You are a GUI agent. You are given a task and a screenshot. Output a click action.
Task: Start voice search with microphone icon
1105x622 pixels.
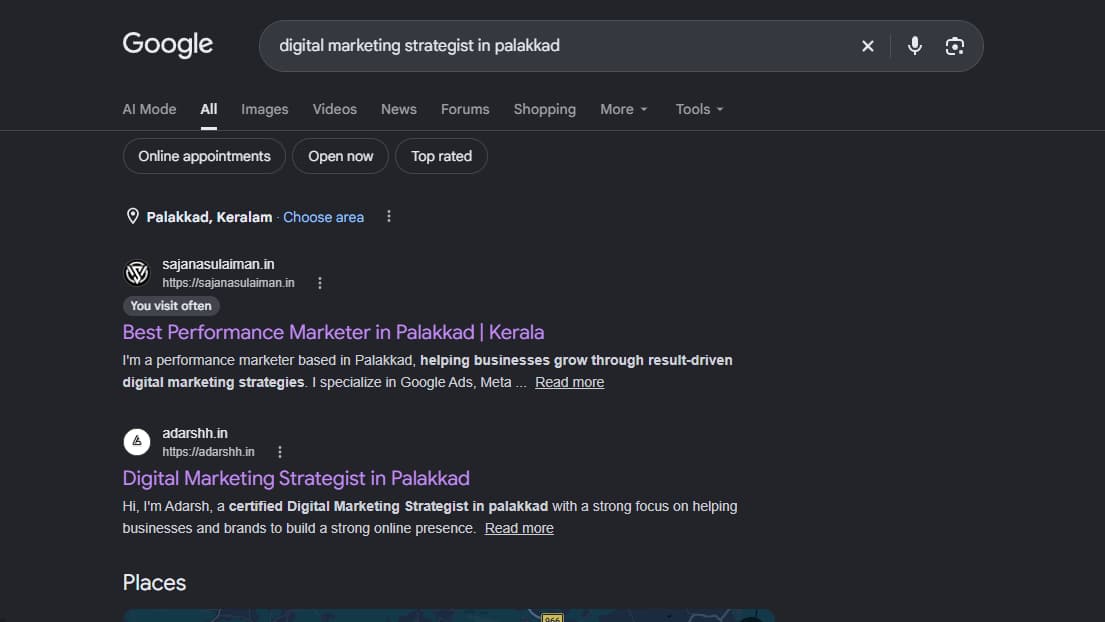(x=914, y=46)
